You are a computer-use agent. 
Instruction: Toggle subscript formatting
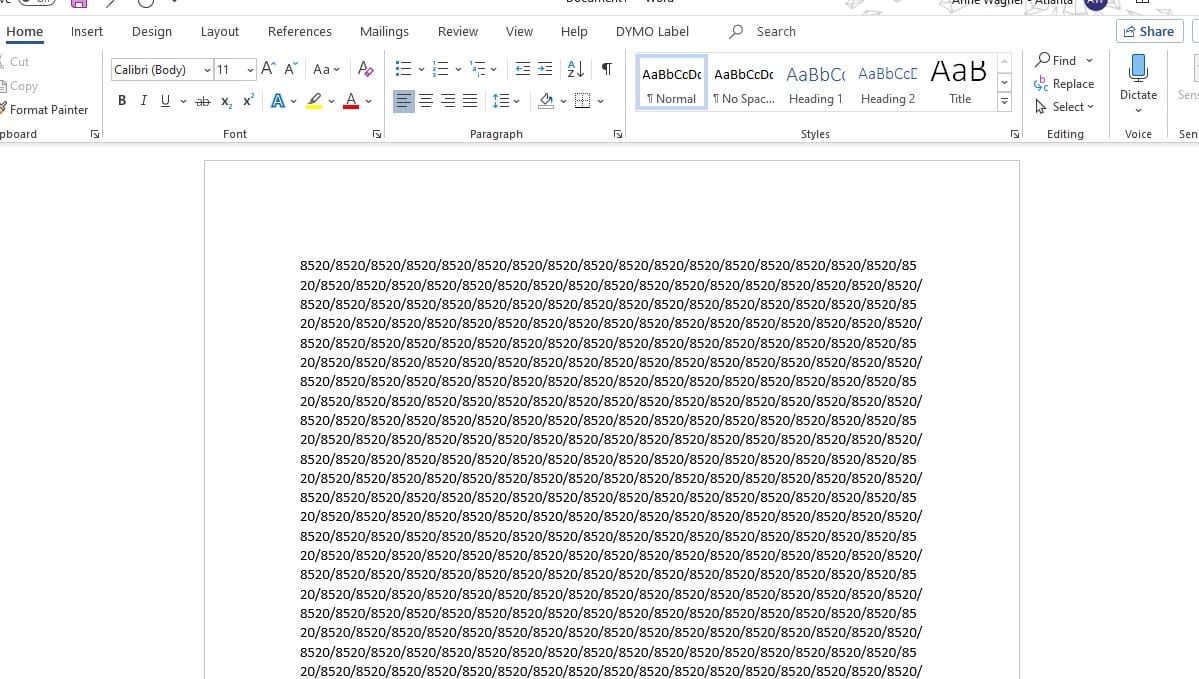click(226, 101)
